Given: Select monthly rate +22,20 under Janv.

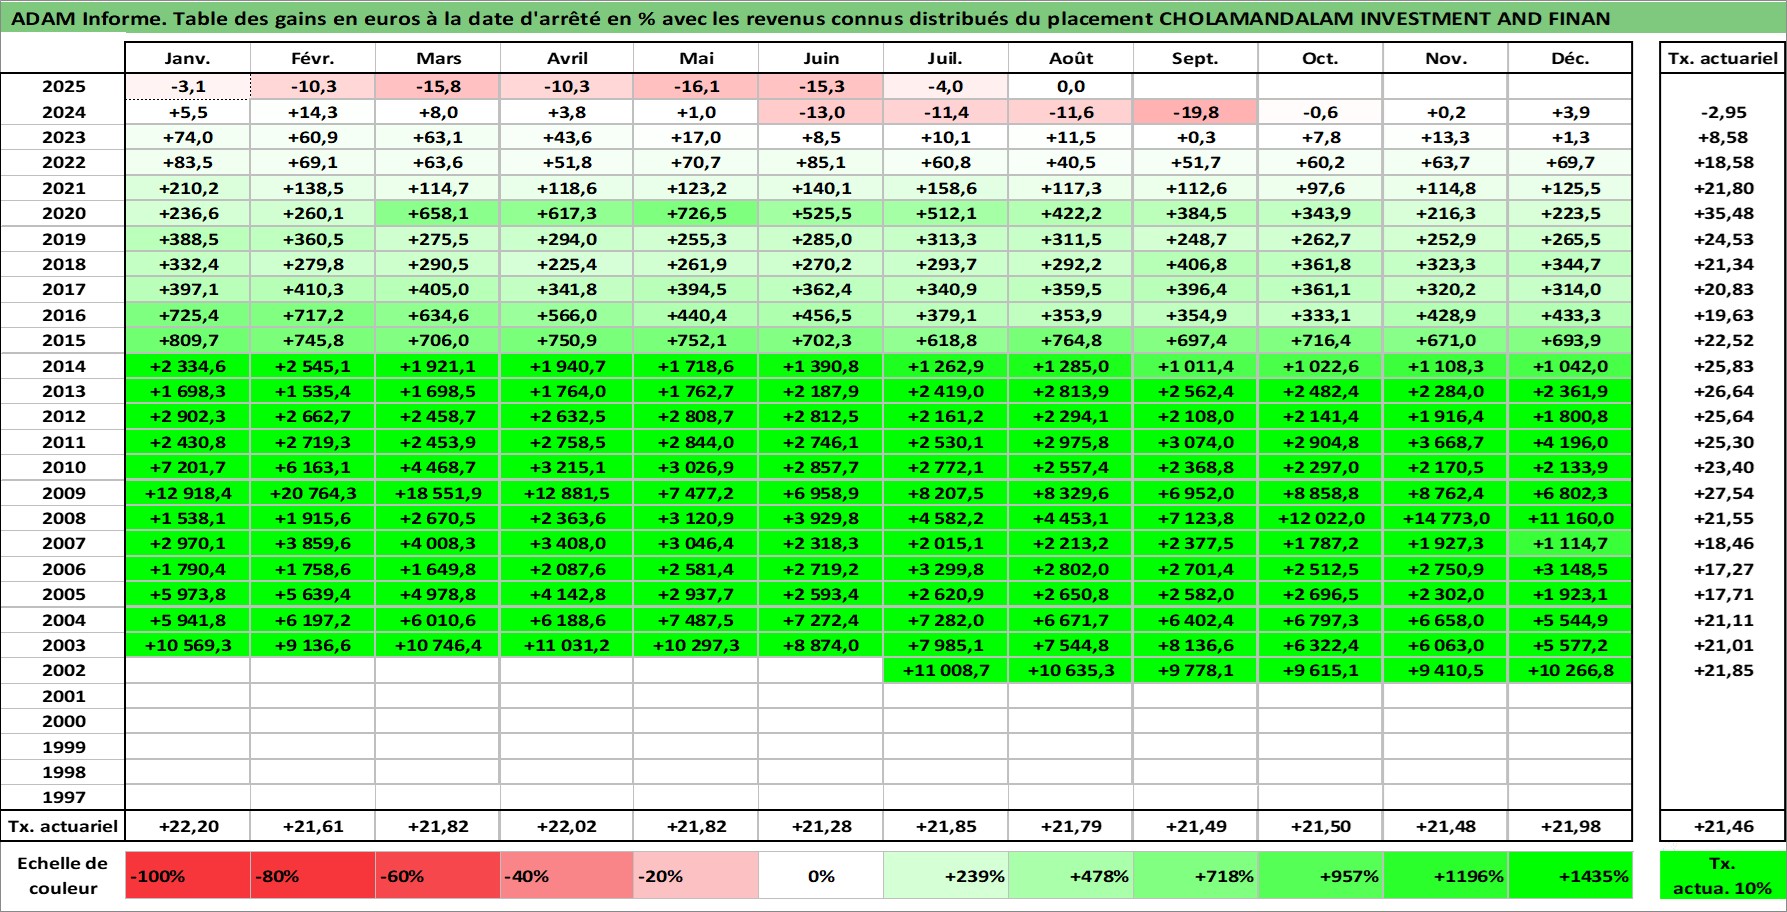Looking at the screenshot, I should pyautogui.click(x=187, y=826).
